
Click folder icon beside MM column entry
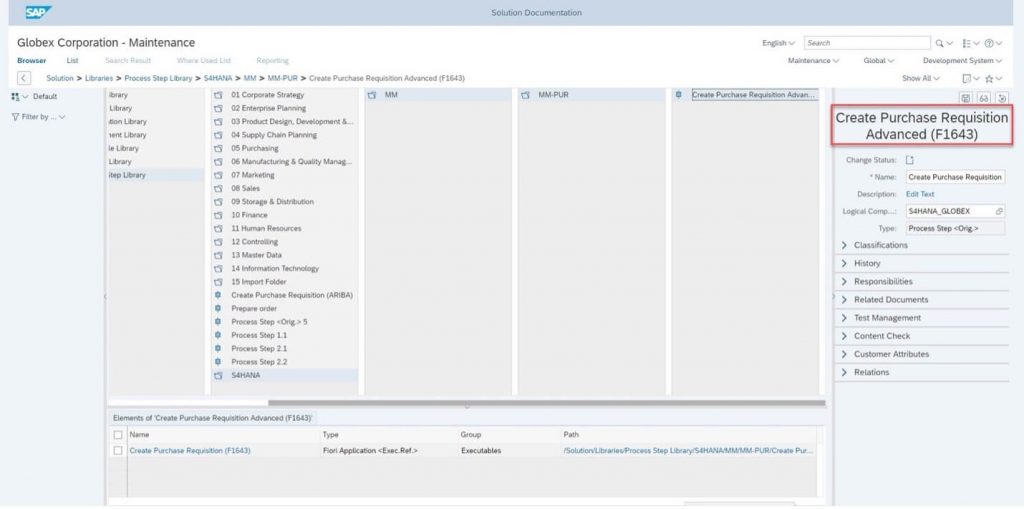[x=372, y=95]
